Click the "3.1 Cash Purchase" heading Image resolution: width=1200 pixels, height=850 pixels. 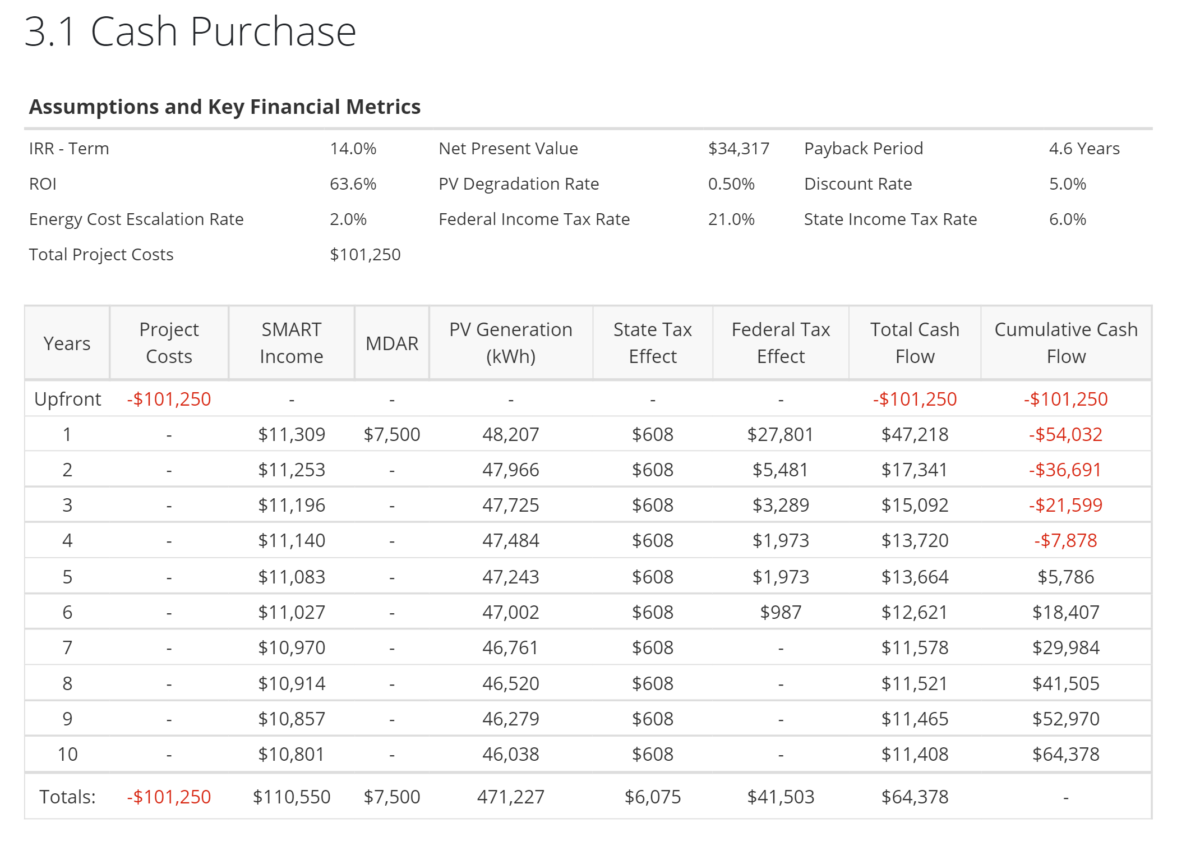(192, 31)
